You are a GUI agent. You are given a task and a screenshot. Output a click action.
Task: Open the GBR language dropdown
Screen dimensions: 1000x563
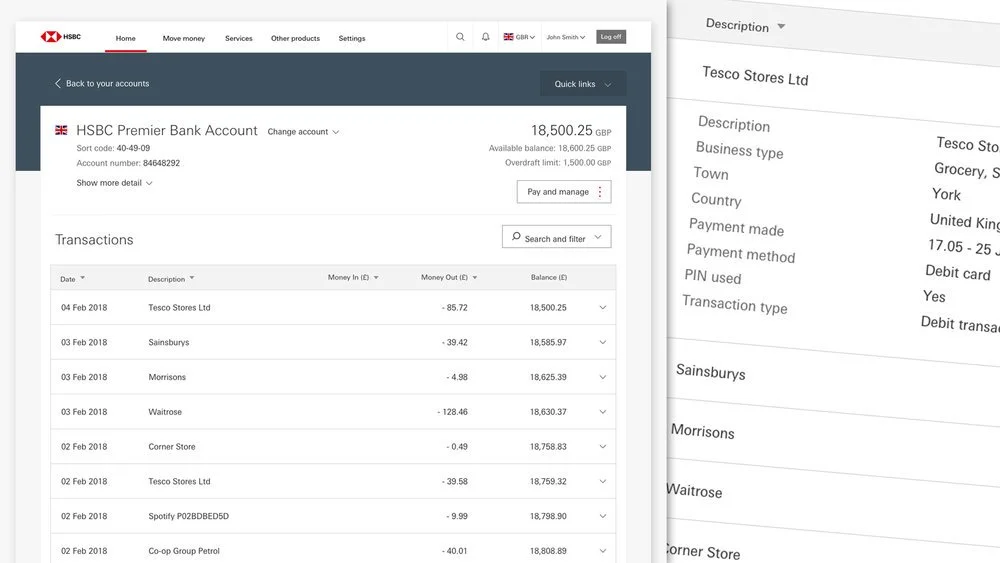tap(519, 37)
